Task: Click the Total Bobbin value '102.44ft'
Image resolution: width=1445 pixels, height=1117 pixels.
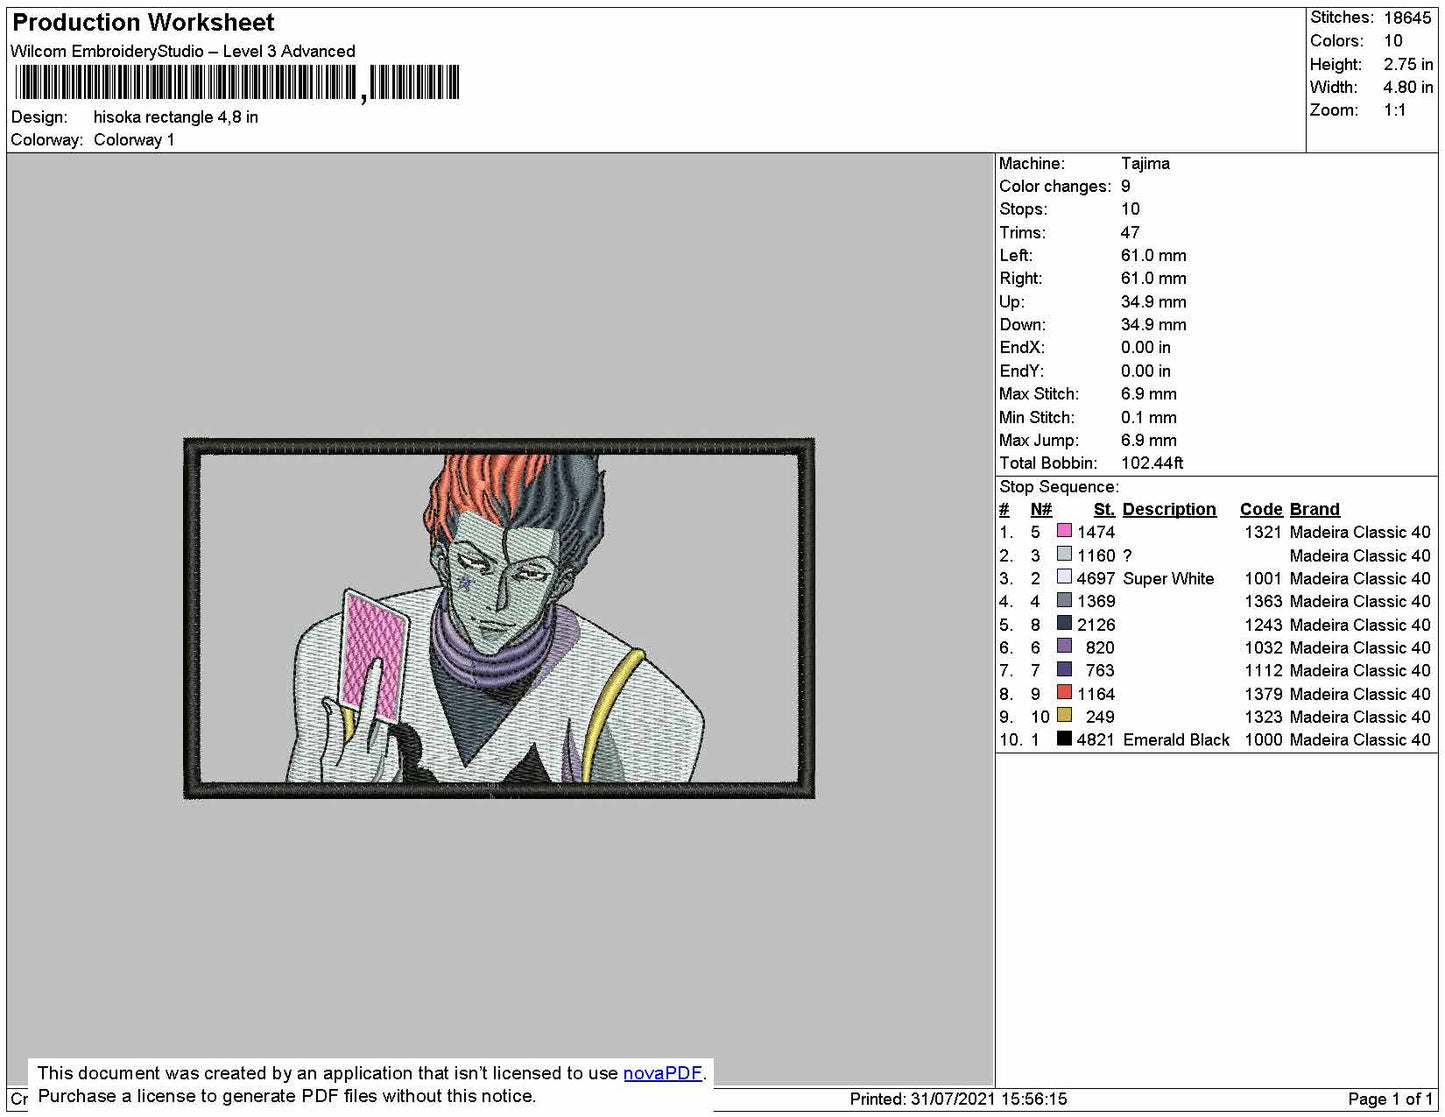Action: point(1152,463)
